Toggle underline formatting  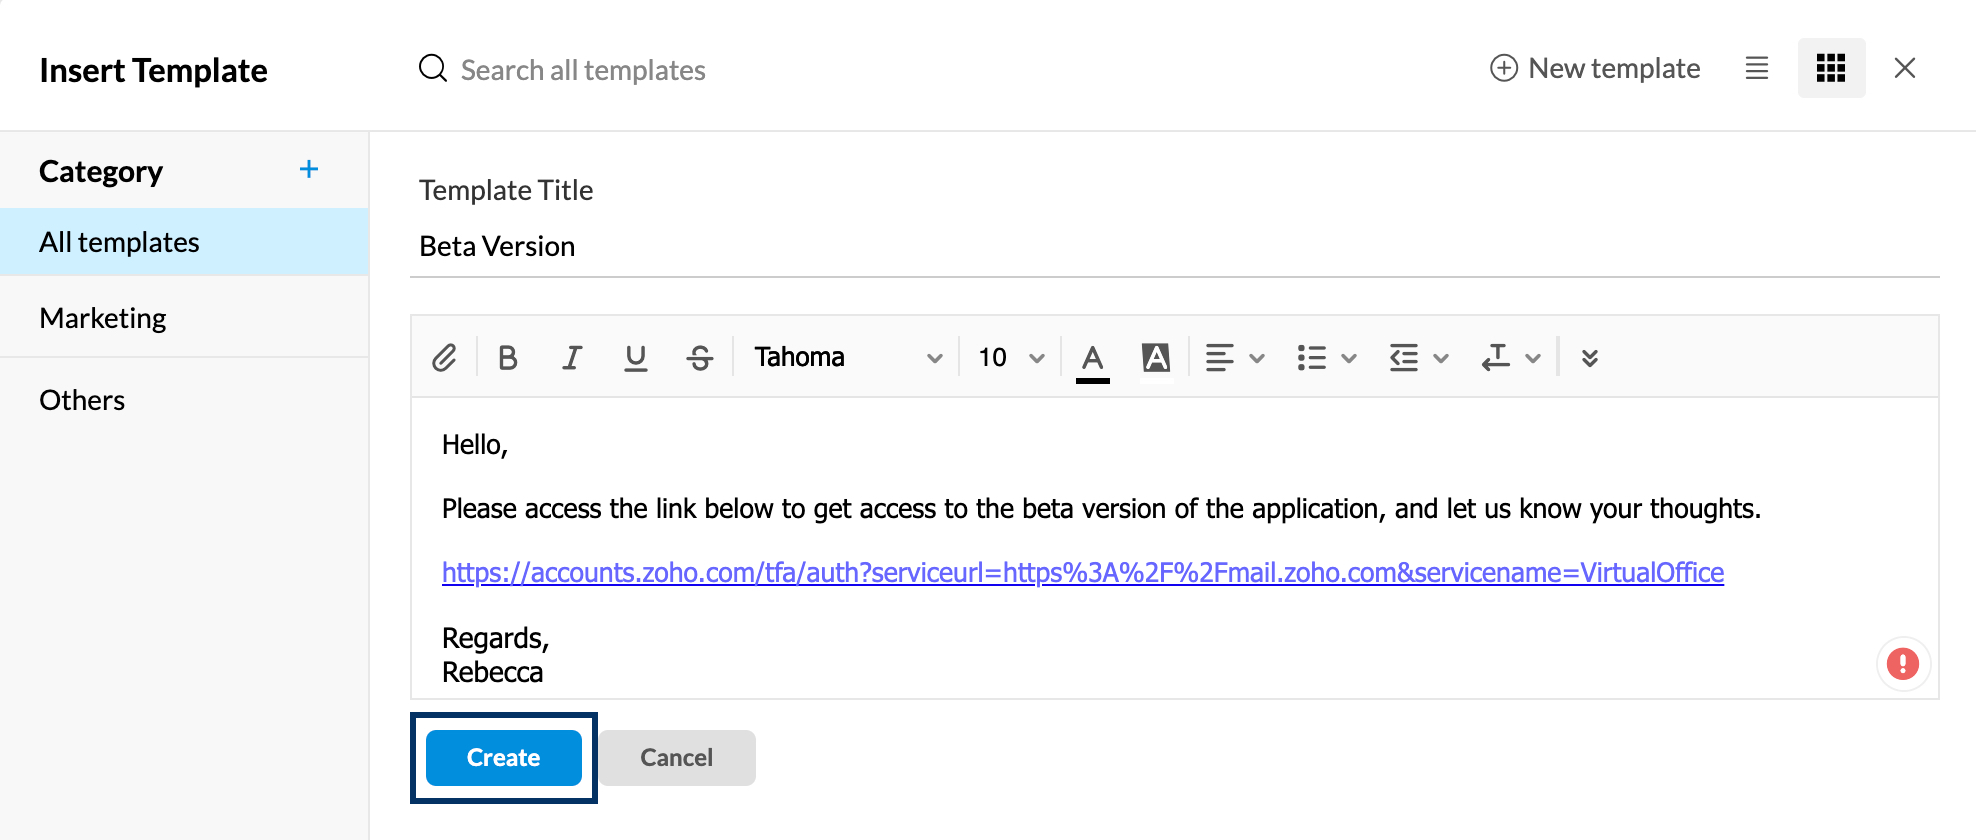[635, 358]
